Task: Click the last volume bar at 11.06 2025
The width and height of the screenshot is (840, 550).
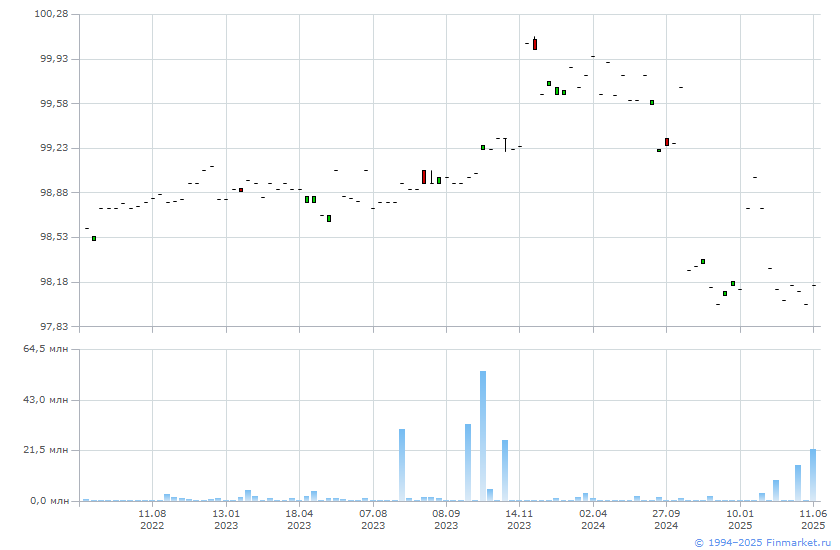Action: [813, 475]
